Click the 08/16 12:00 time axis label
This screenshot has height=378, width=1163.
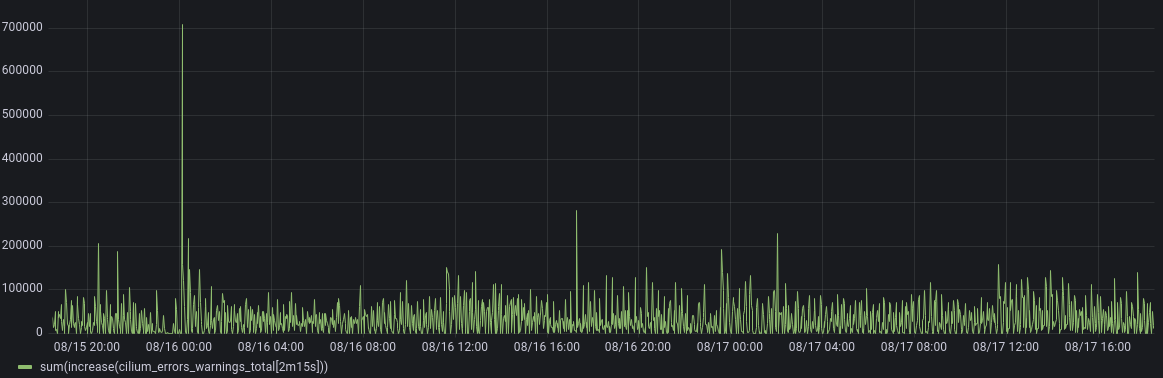point(455,347)
